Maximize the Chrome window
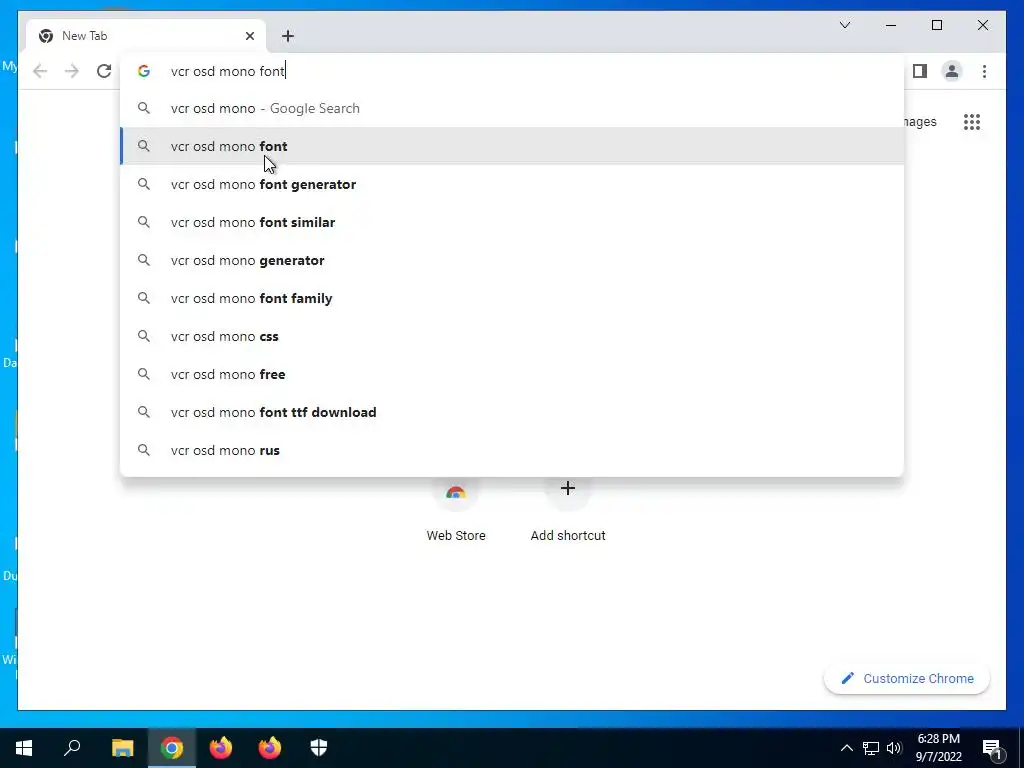The height and width of the screenshot is (768, 1024). click(936, 25)
